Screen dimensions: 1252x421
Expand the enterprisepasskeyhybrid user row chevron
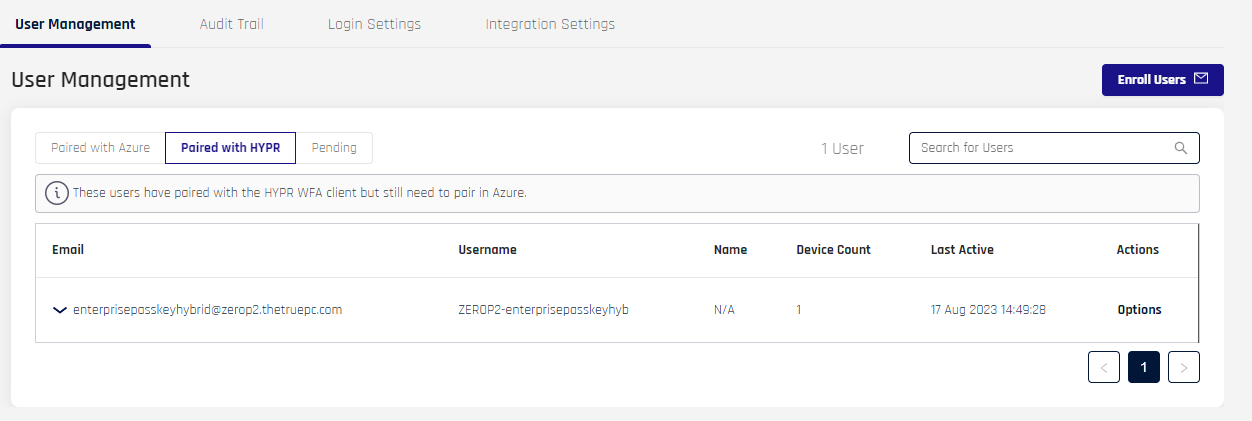60,310
